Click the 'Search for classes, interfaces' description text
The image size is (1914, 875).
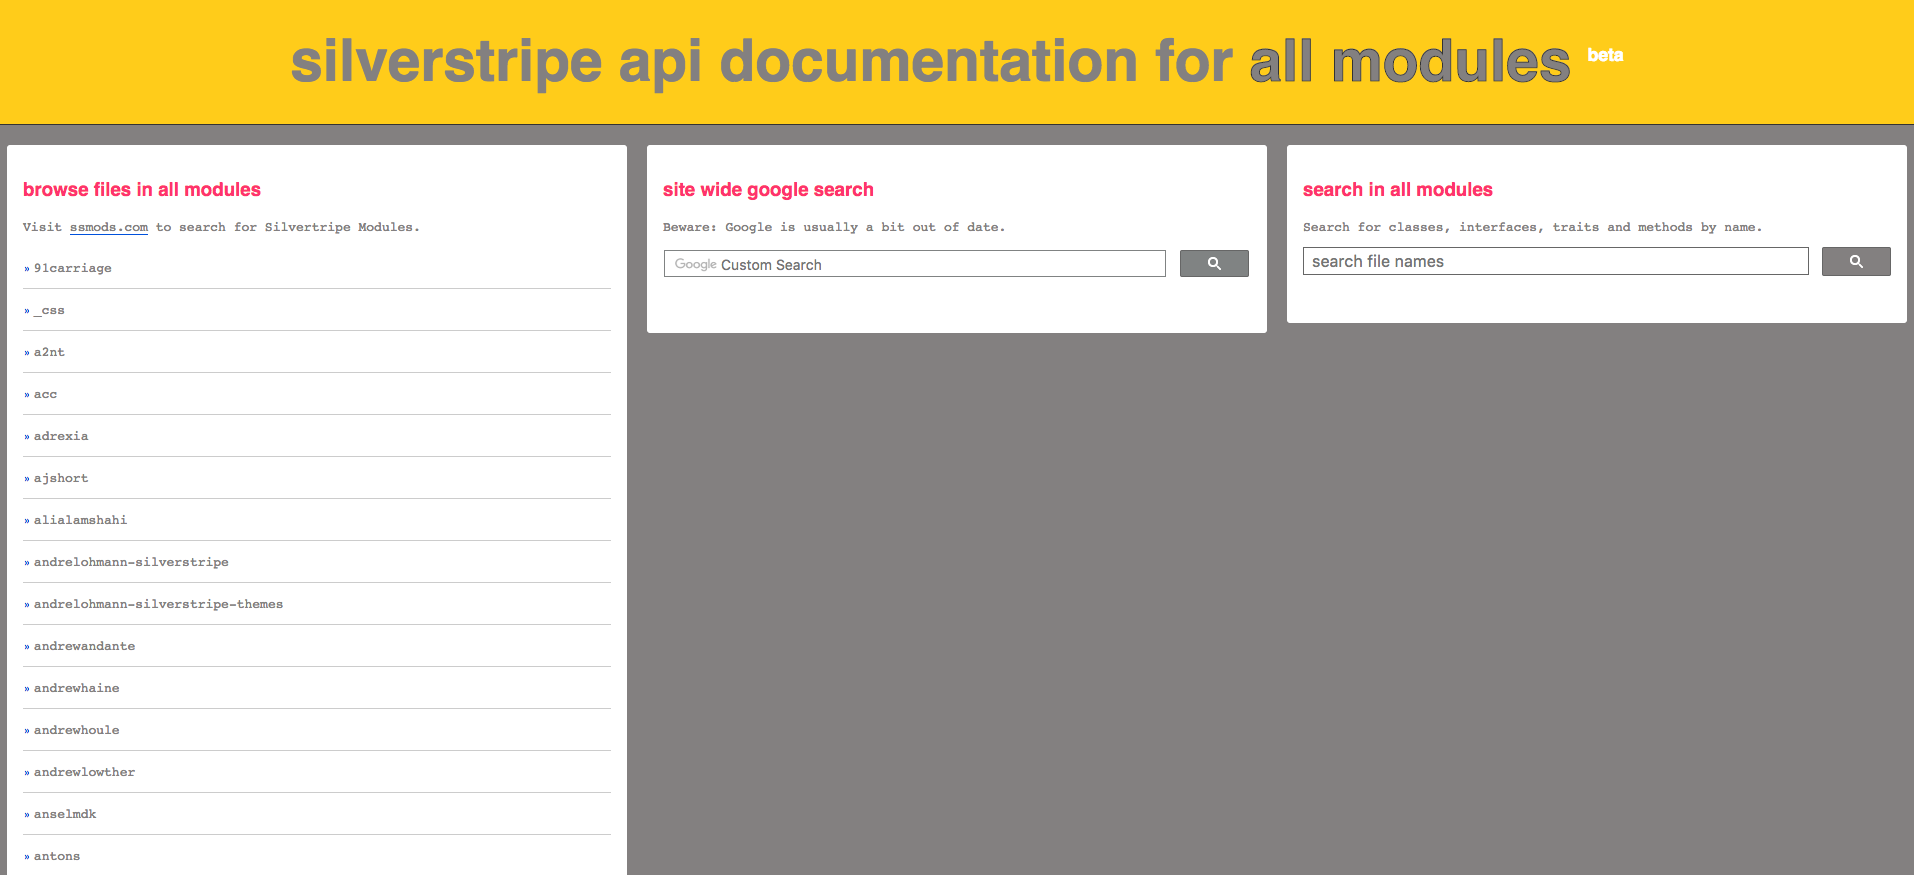tap(1532, 227)
